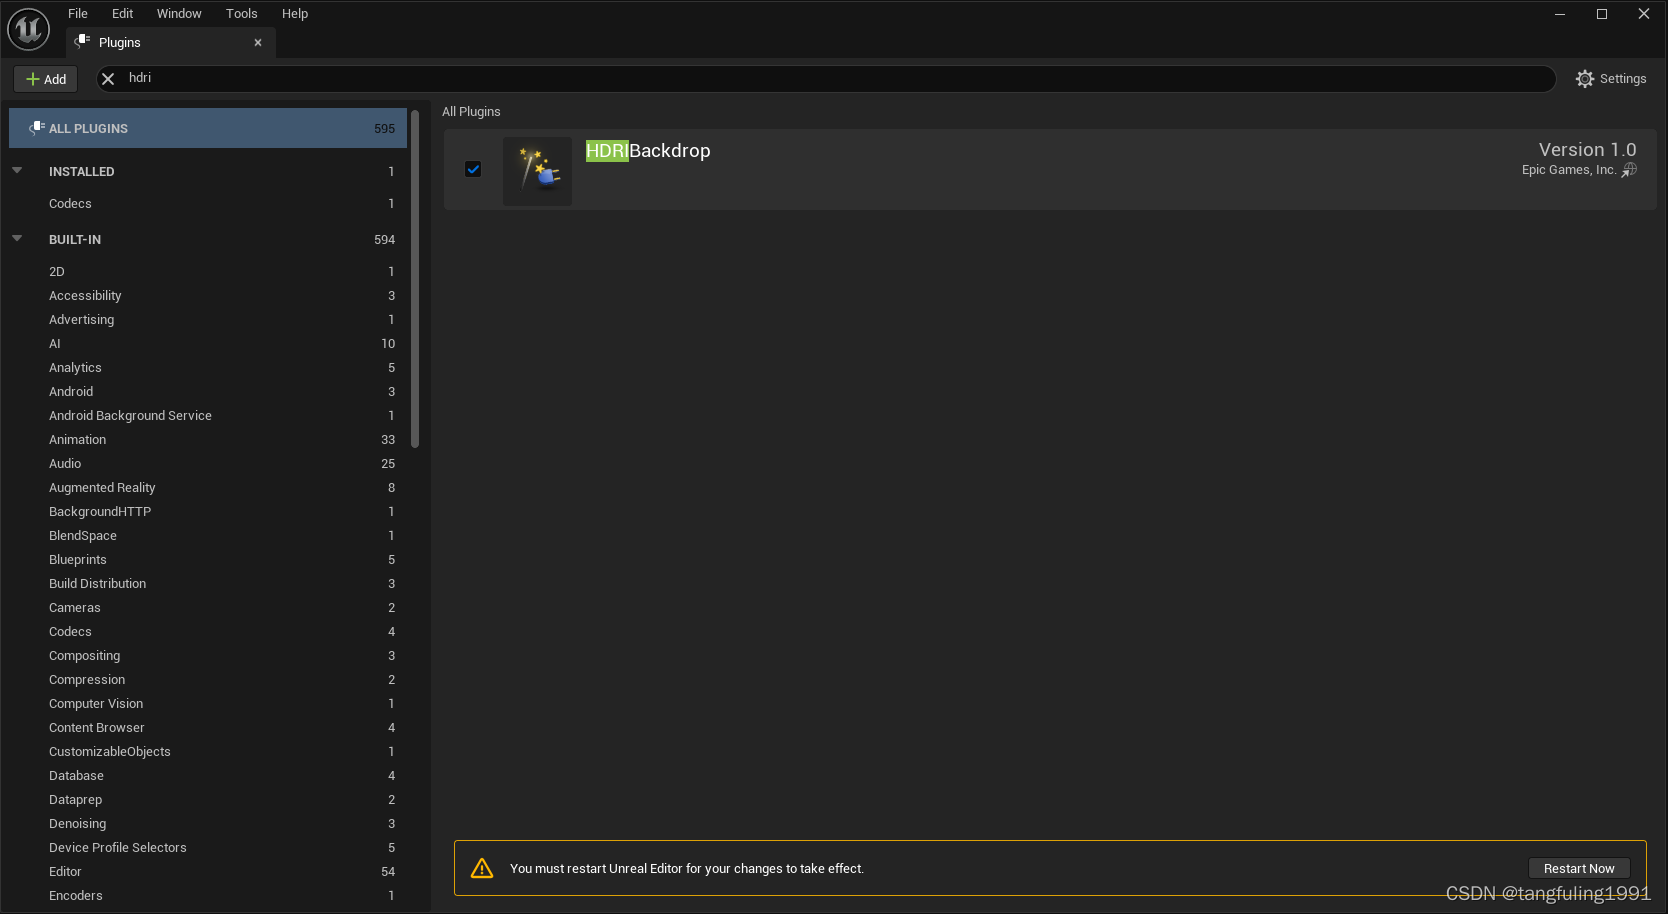Open the Window menu
The width and height of the screenshot is (1668, 914).
pos(179,14)
